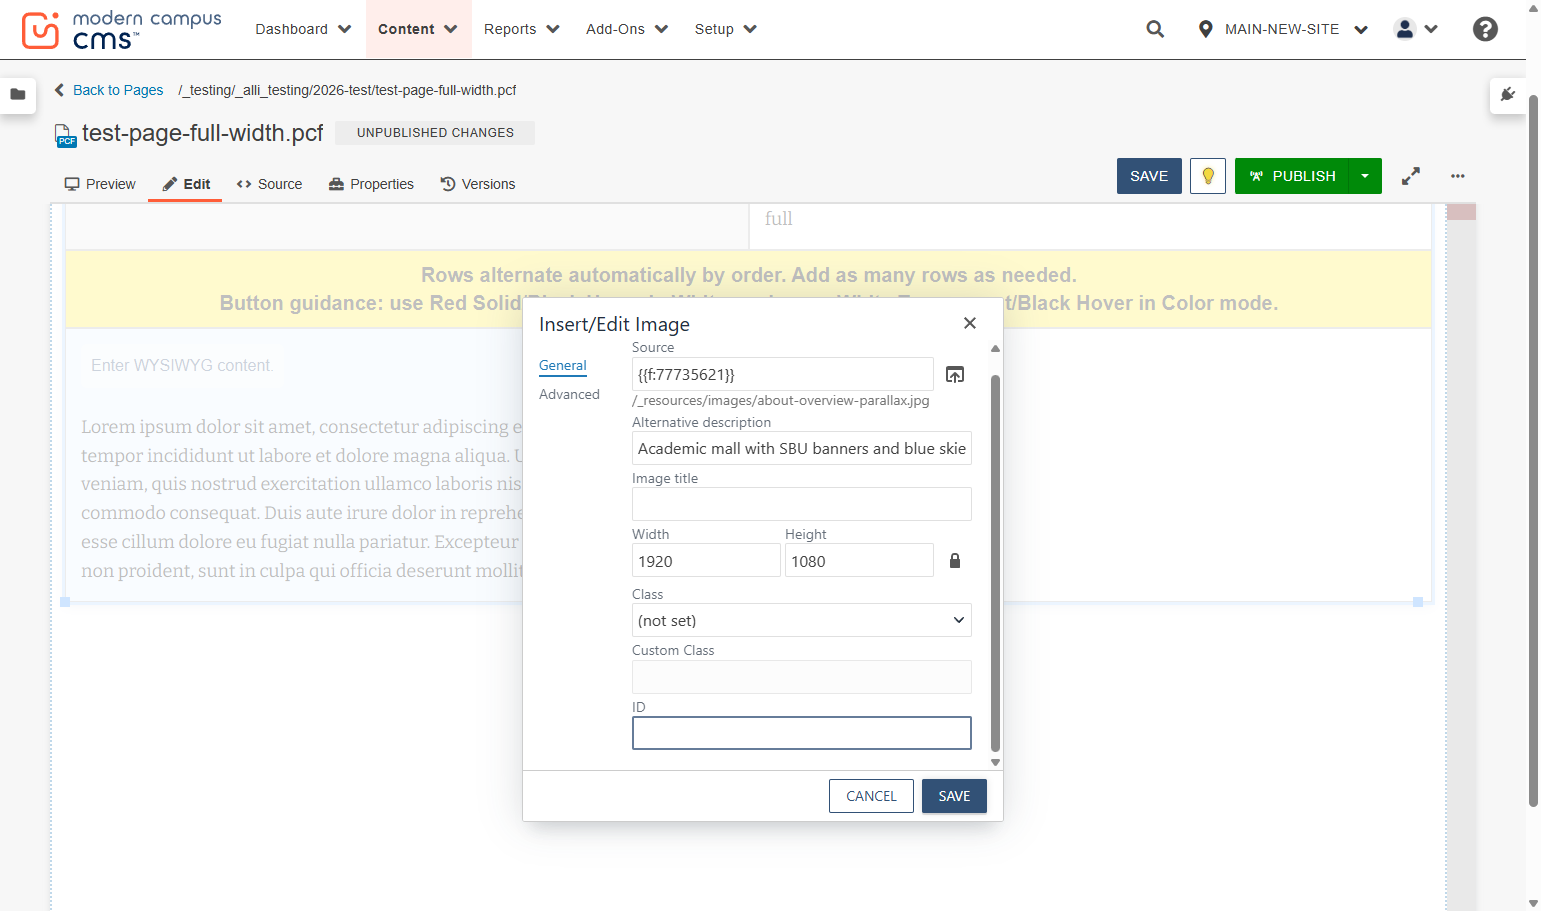Toggle fullscreen expand arrows icon

(1411, 176)
